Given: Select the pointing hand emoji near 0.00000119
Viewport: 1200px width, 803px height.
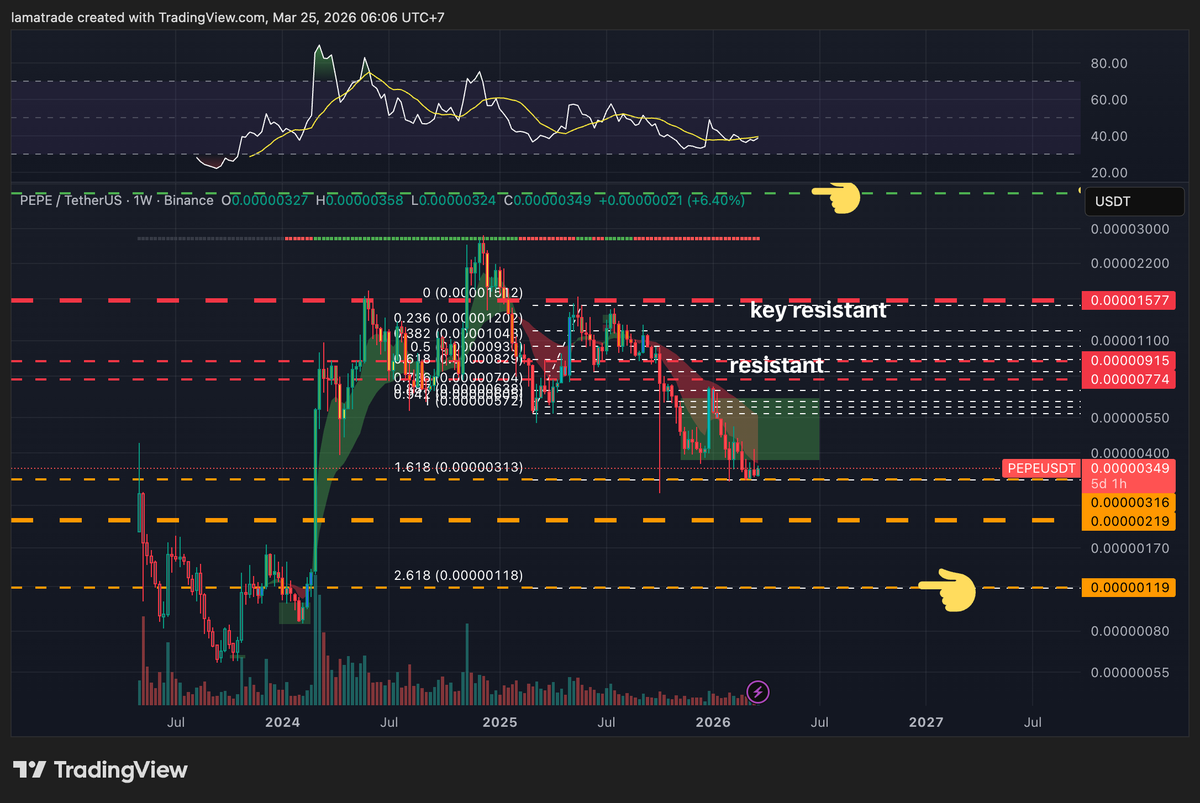Looking at the screenshot, I should point(948,590).
